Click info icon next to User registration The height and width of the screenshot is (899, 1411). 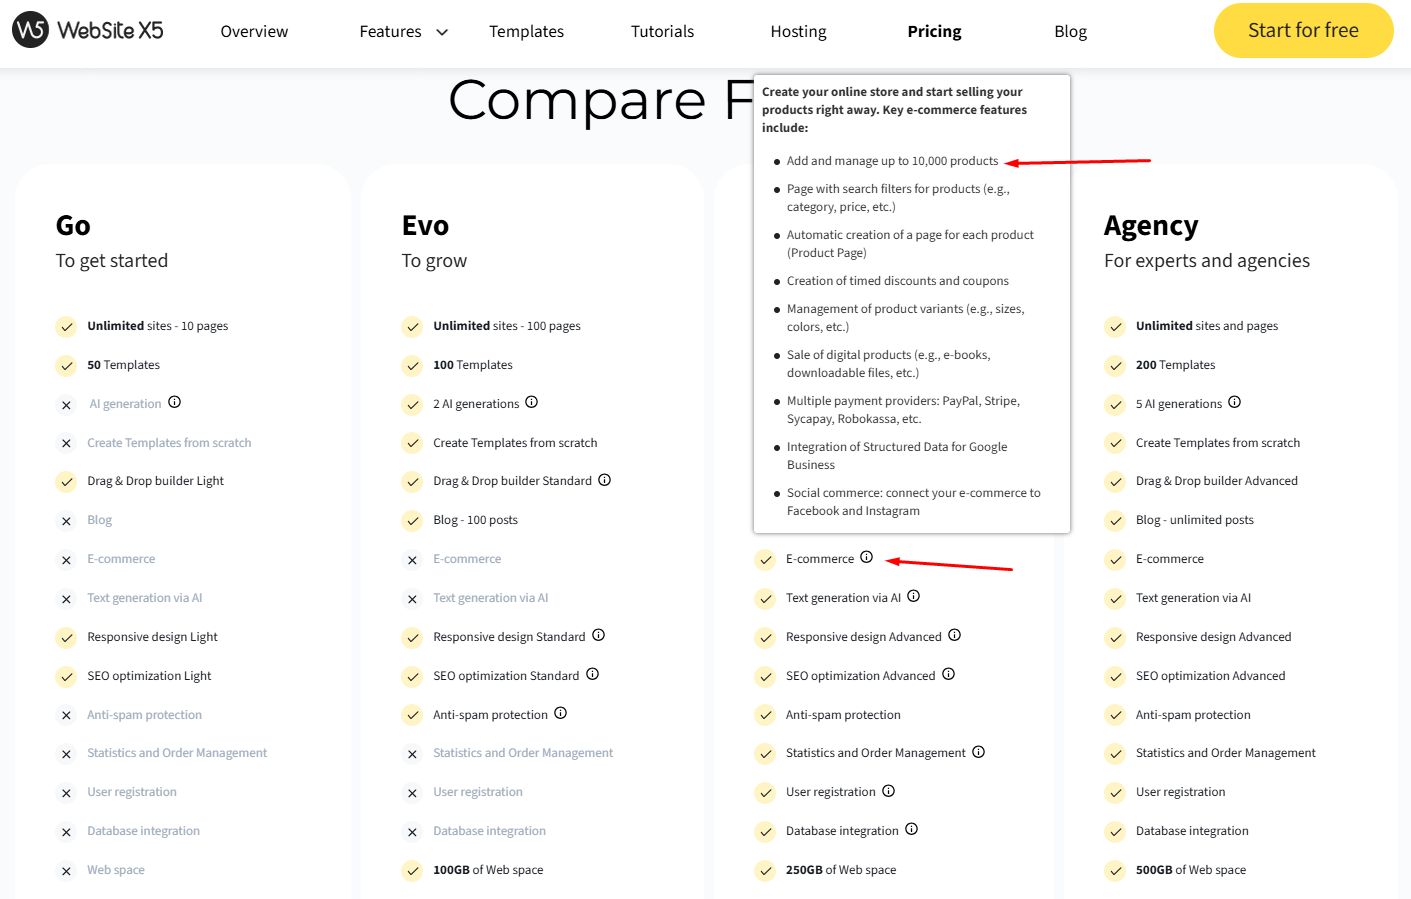click(889, 791)
